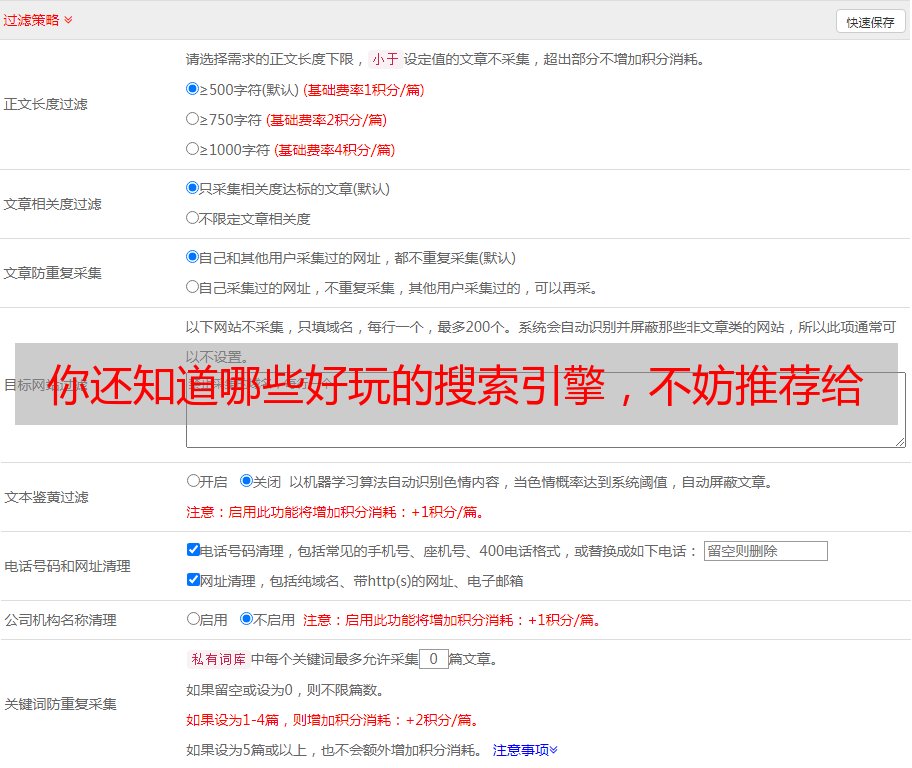The height and width of the screenshot is (768, 912).
Task: Click the replacement phone number input field
Action: (765, 551)
